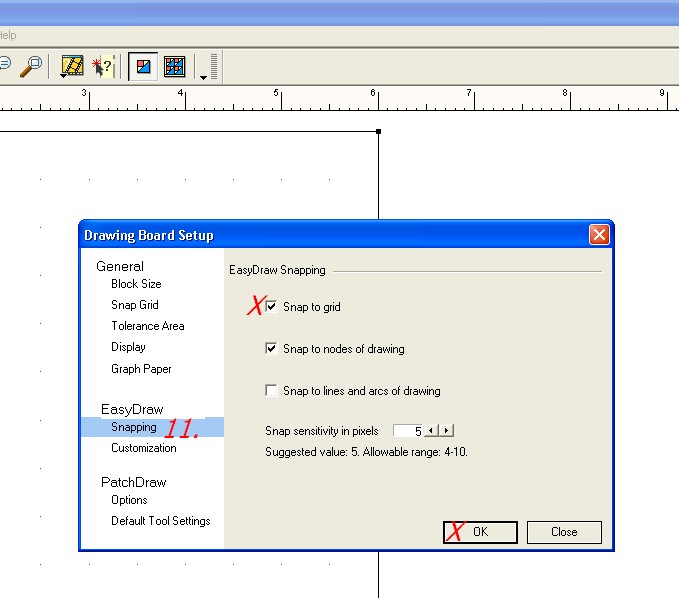
Task: Open the Tolerance Area settings
Action: point(148,326)
